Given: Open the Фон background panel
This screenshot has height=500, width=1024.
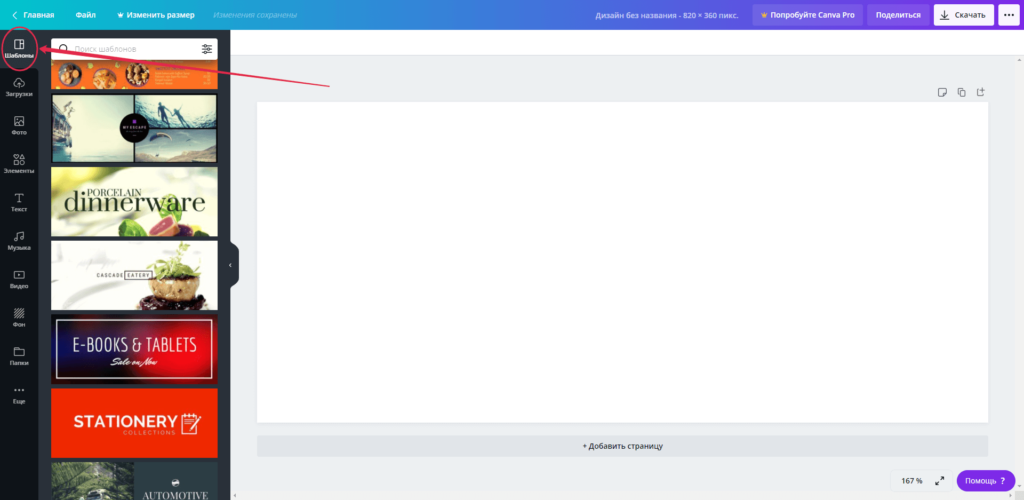Looking at the screenshot, I should (19, 317).
